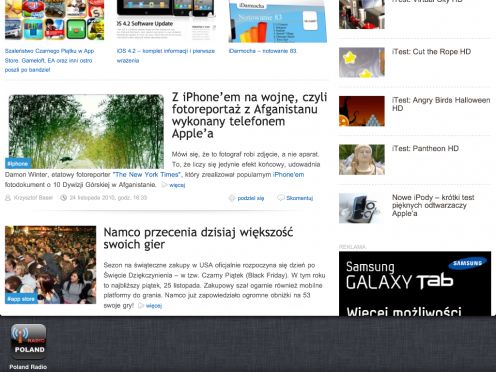Open the iPod photo thumbnail
496x372 pixels.
(x=362, y=208)
